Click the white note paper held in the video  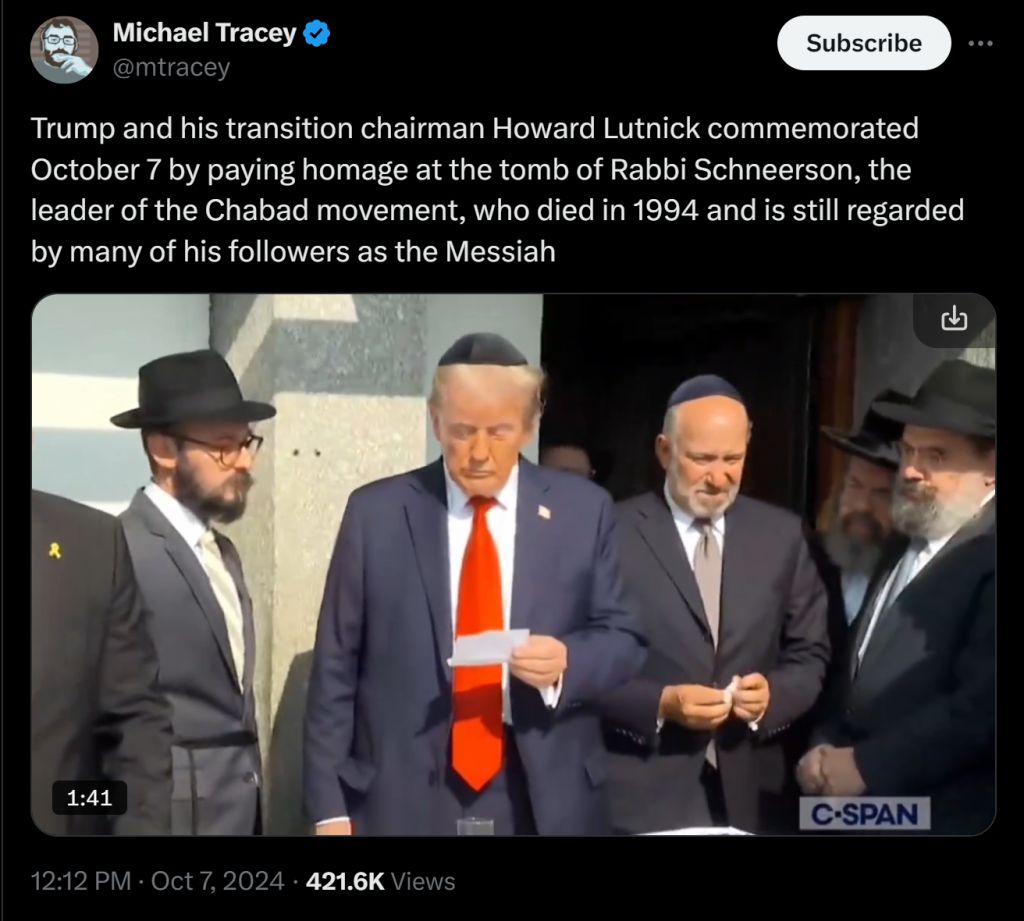(x=488, y=647)
